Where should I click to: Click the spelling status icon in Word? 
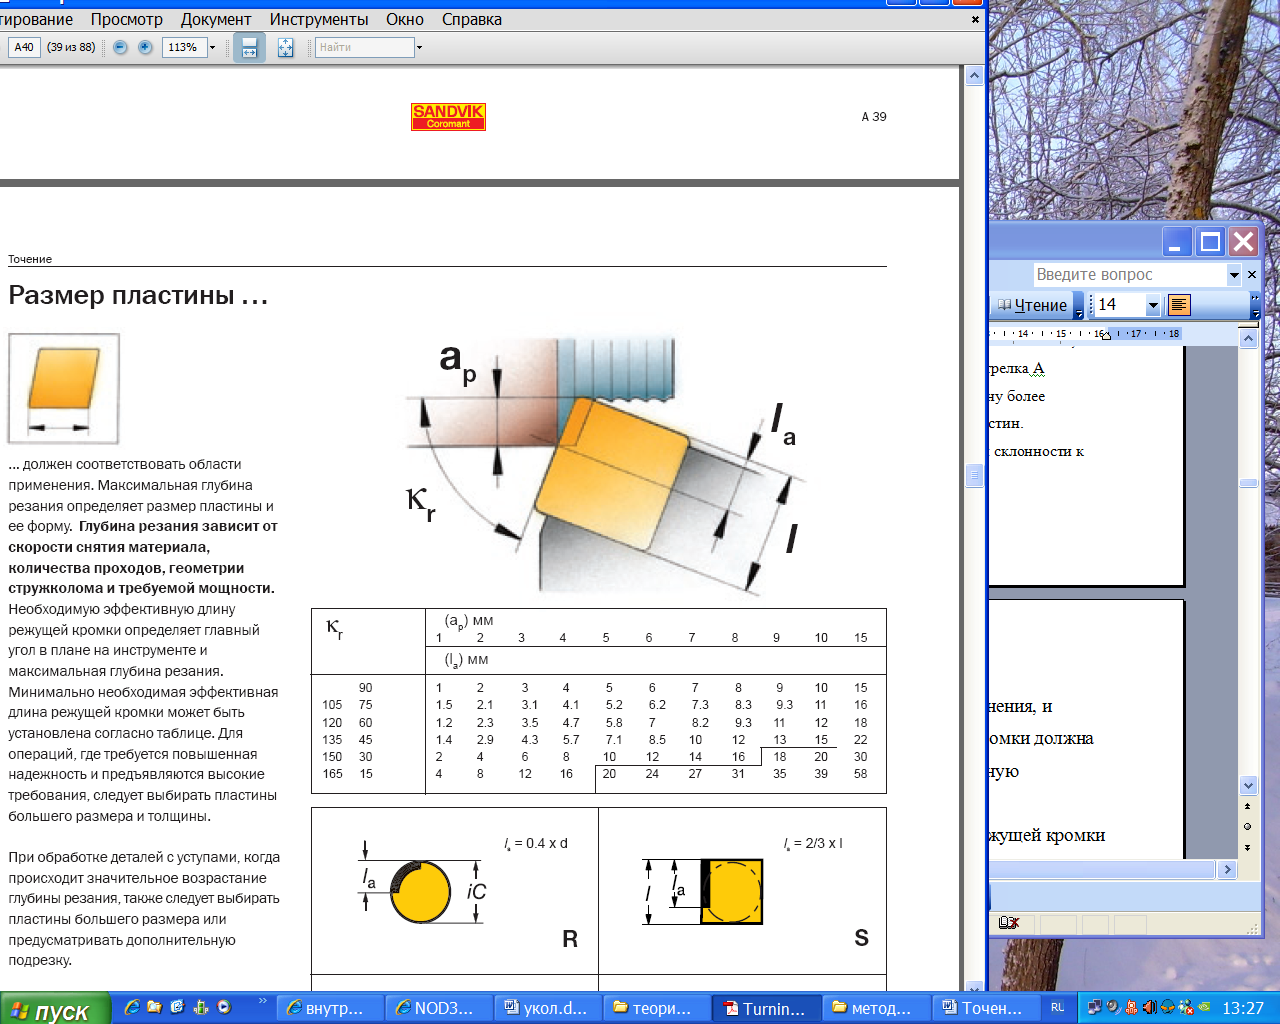[x=1009, y=923]
